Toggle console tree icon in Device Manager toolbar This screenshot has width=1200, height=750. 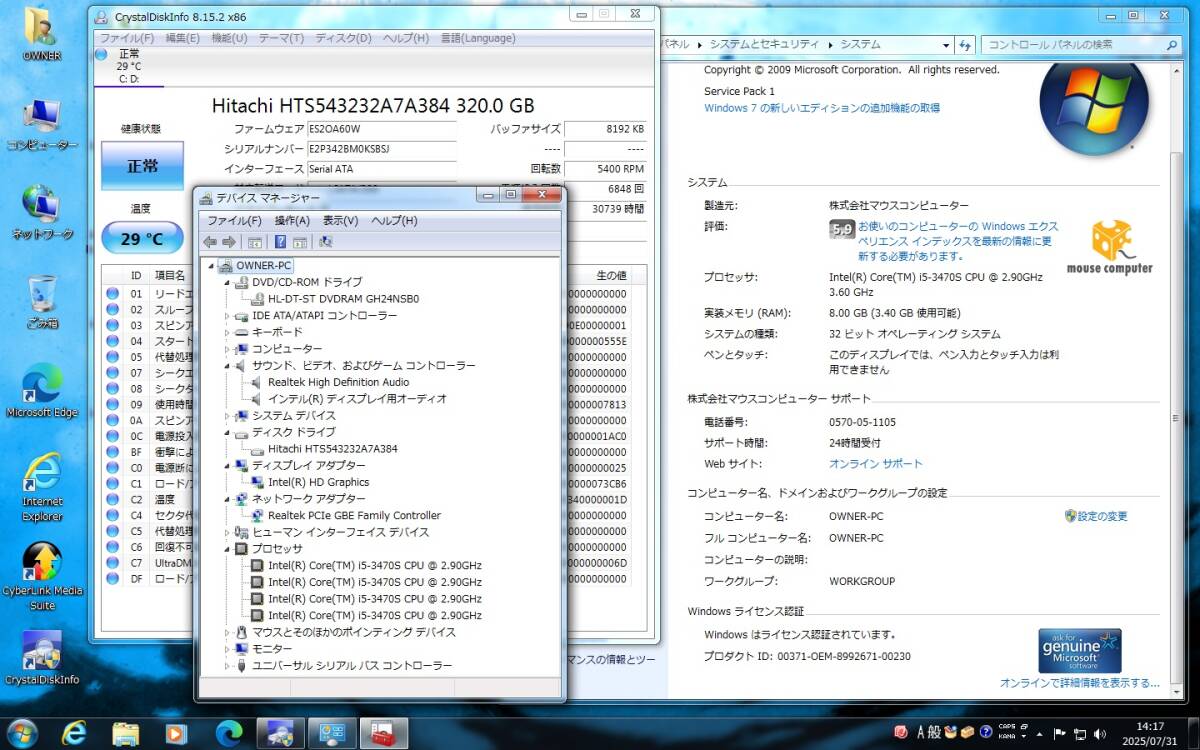(x=255, y=242)
